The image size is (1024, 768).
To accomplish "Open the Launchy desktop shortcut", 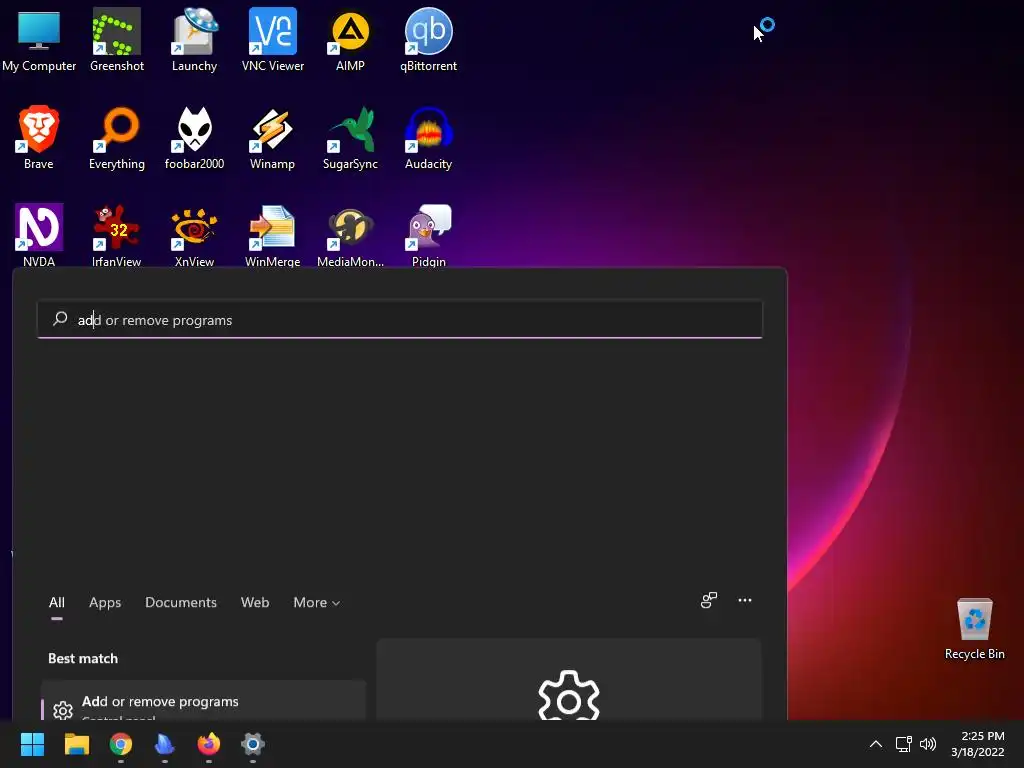I will click(195, 40).
